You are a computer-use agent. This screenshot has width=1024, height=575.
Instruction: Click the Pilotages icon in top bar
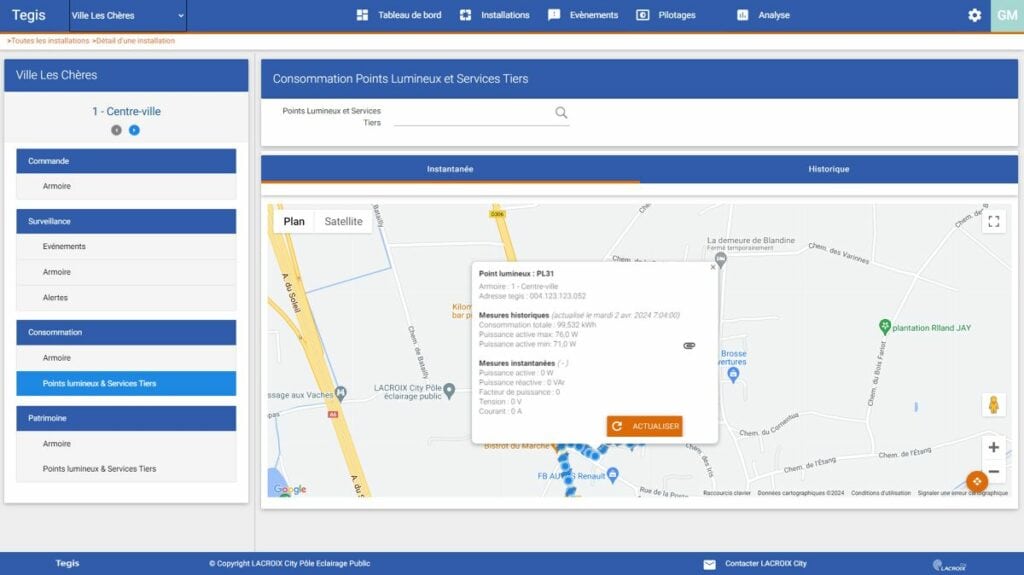[643, 15]
